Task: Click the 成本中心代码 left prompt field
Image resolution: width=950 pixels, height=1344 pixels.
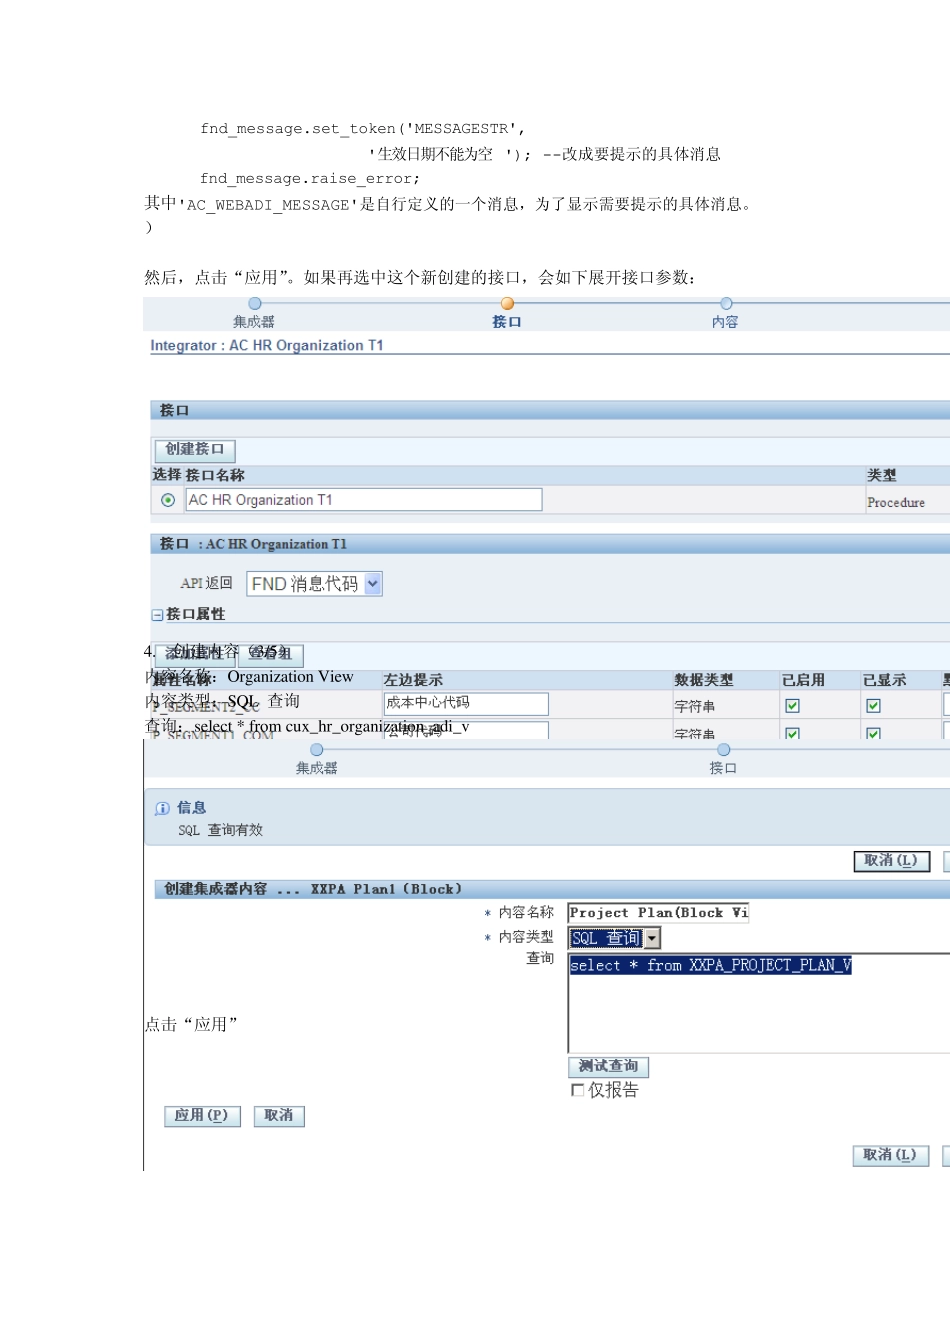Action: tap(466, 704)
